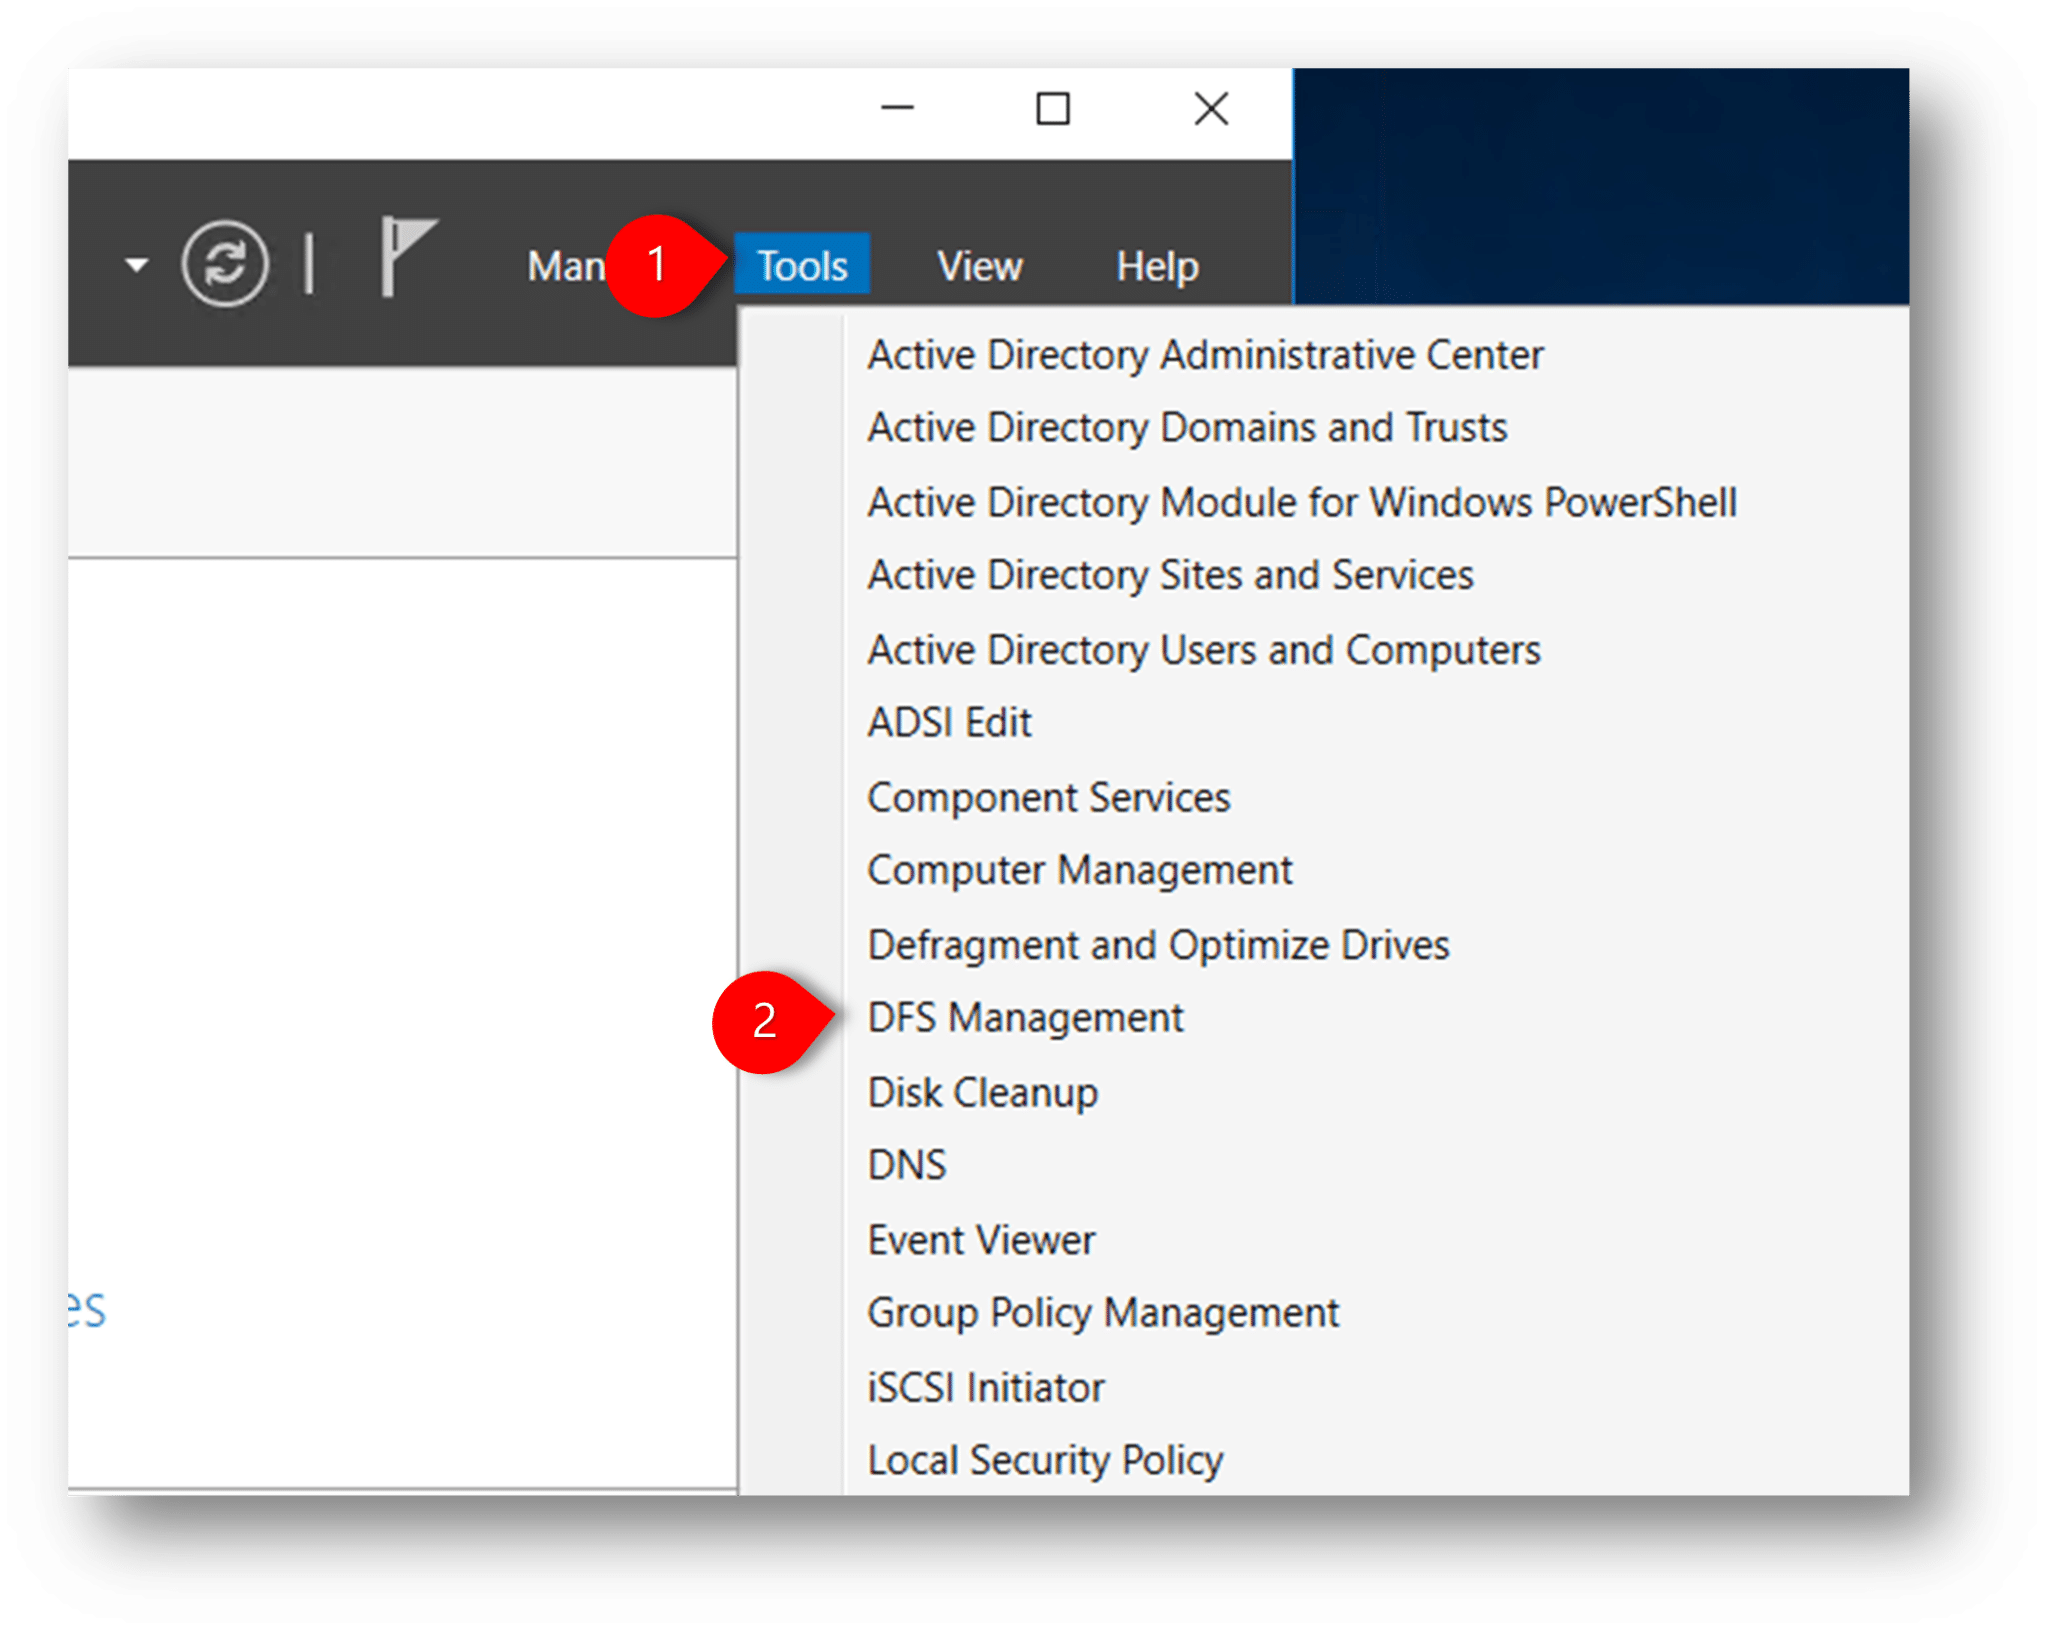Click the Refresh icon in the toolbar

(225, 263)
